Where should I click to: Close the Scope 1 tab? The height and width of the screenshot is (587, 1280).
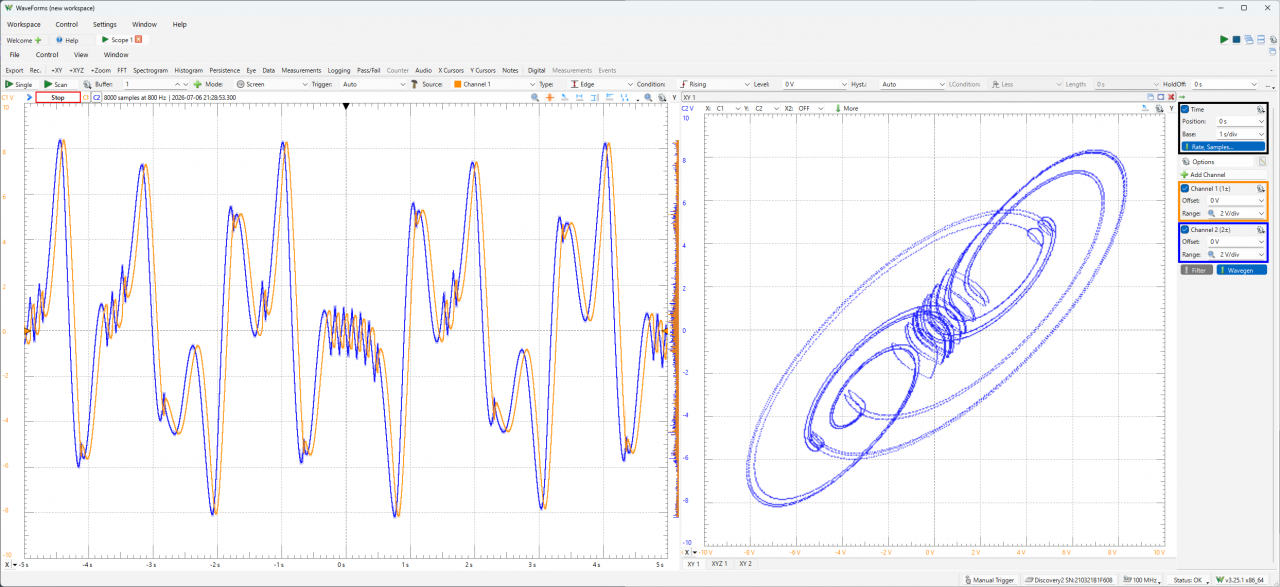[138, 39]
